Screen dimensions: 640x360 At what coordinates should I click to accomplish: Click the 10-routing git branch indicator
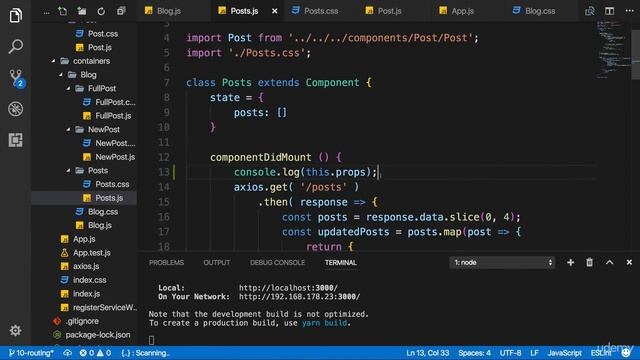(x=31, y=353)
